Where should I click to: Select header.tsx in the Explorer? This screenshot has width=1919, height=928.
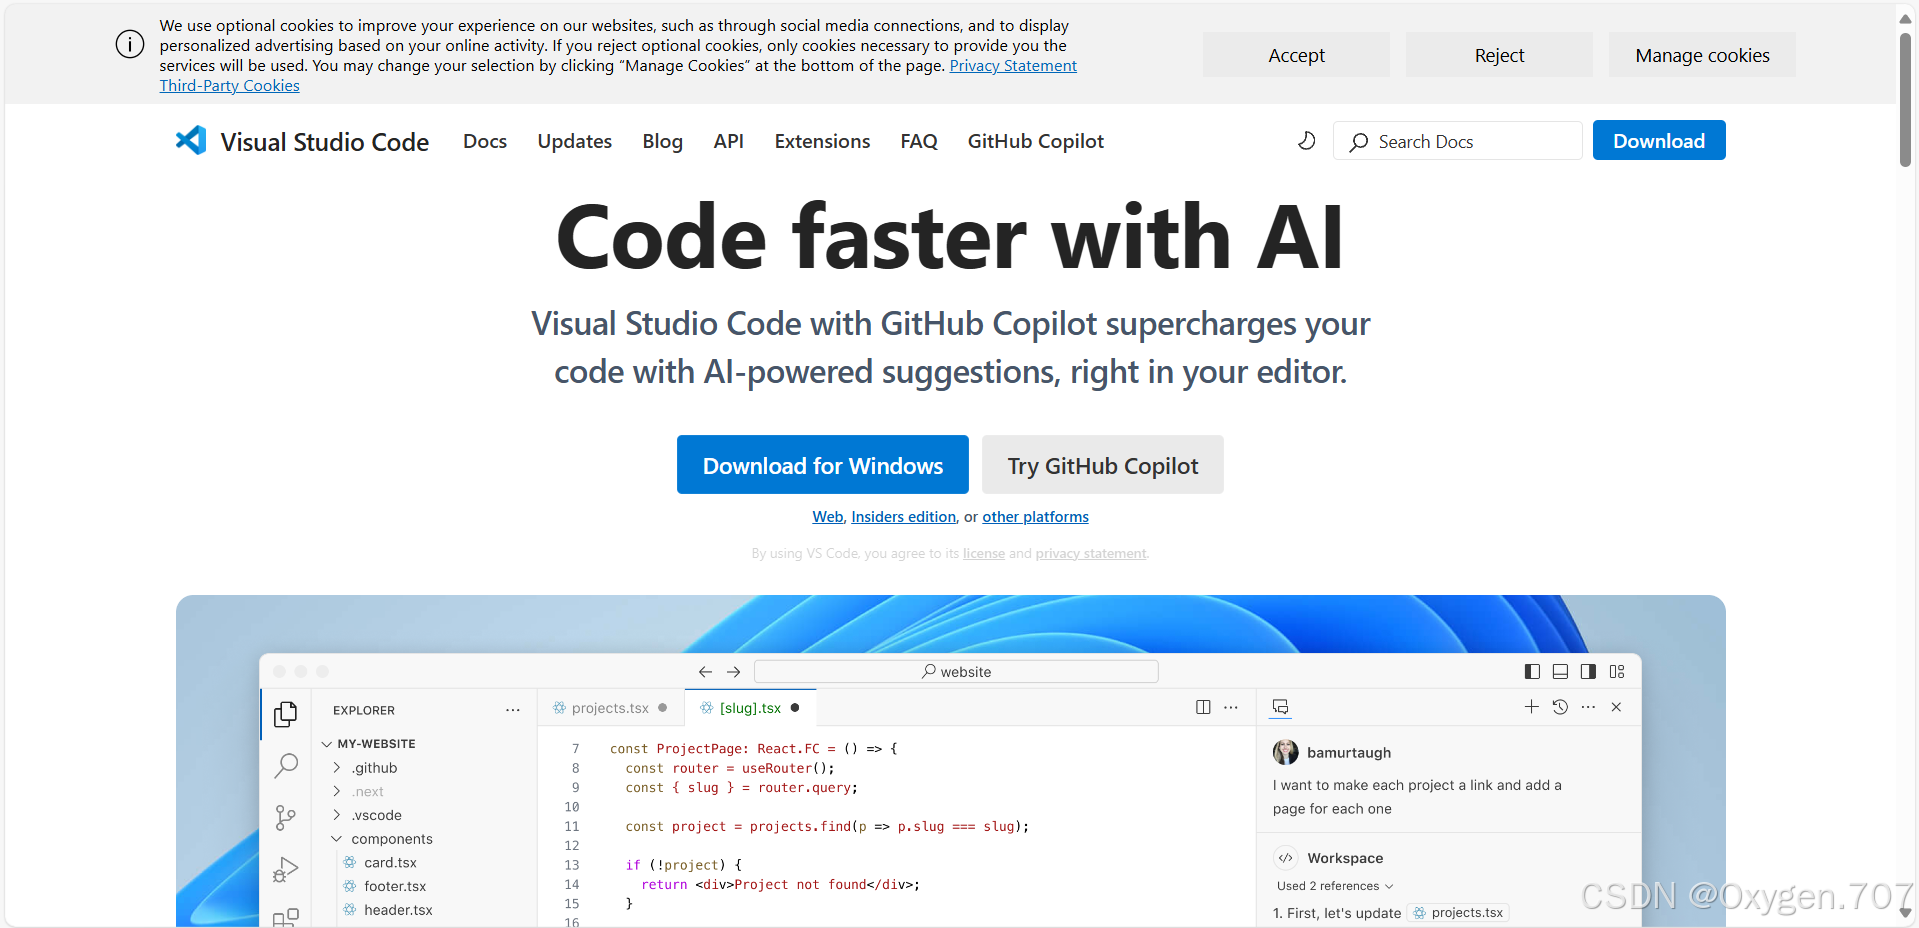click(x=398, y=910)
